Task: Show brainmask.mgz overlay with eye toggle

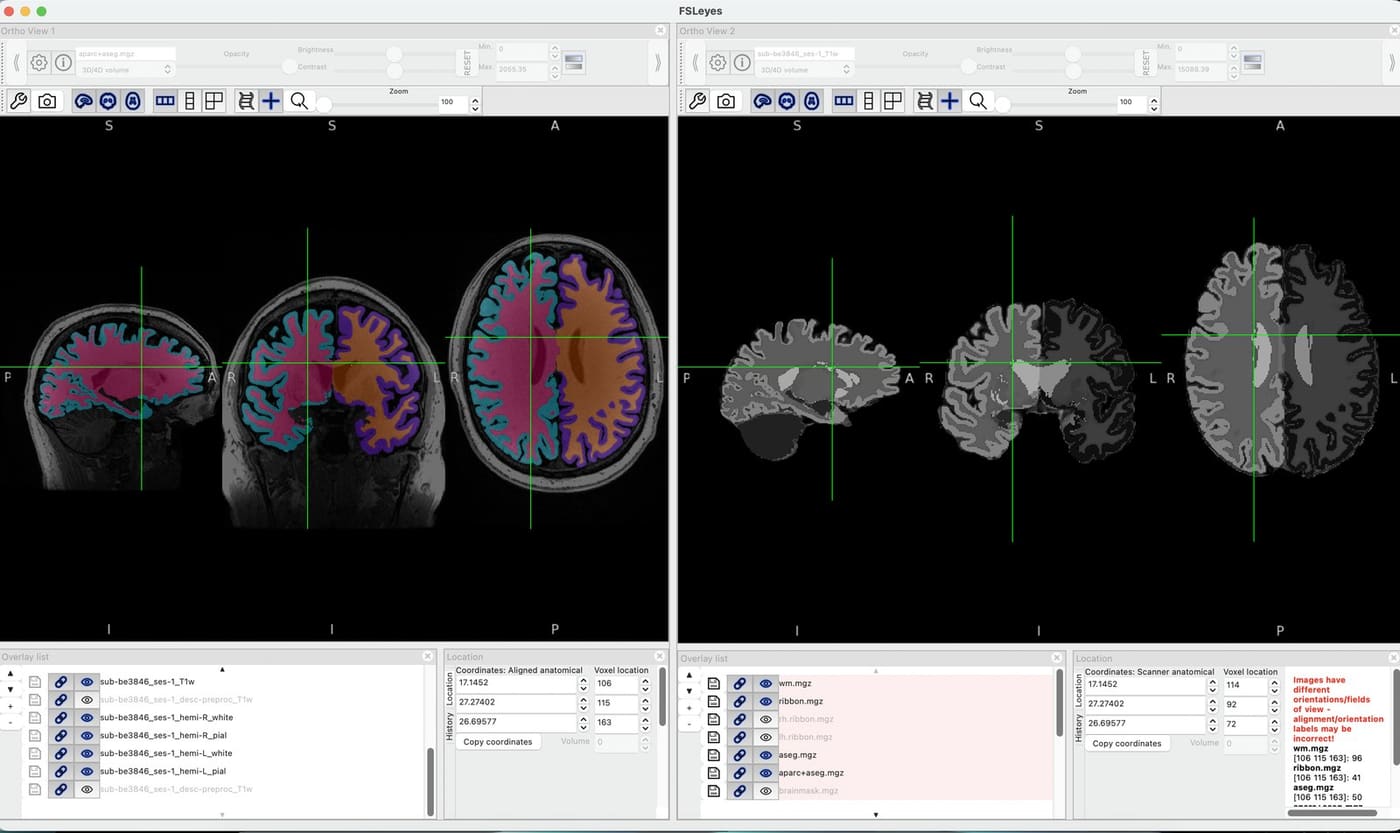Action: pos(766,791)
